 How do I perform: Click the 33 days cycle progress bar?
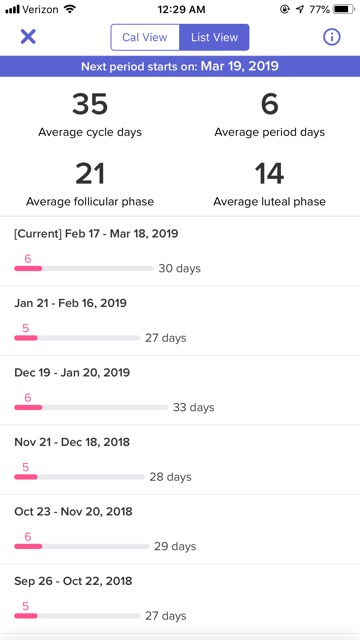[91, 407]
